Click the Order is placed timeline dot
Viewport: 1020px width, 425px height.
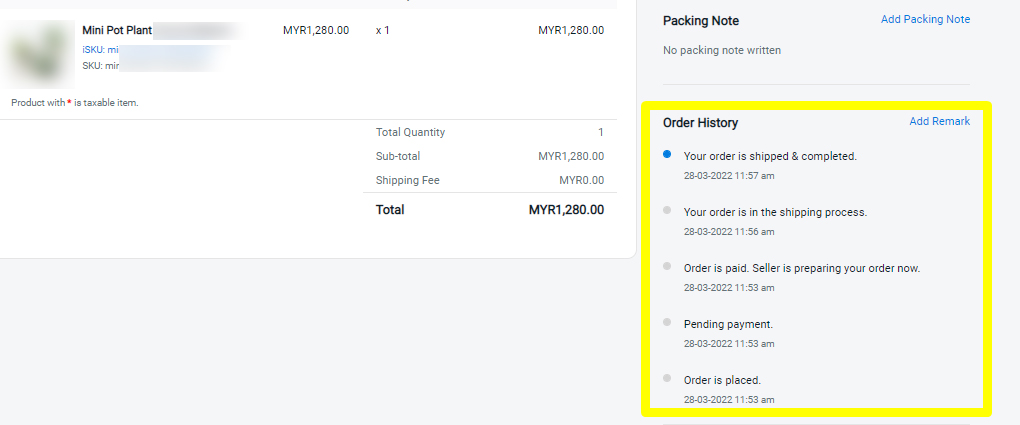667,378
